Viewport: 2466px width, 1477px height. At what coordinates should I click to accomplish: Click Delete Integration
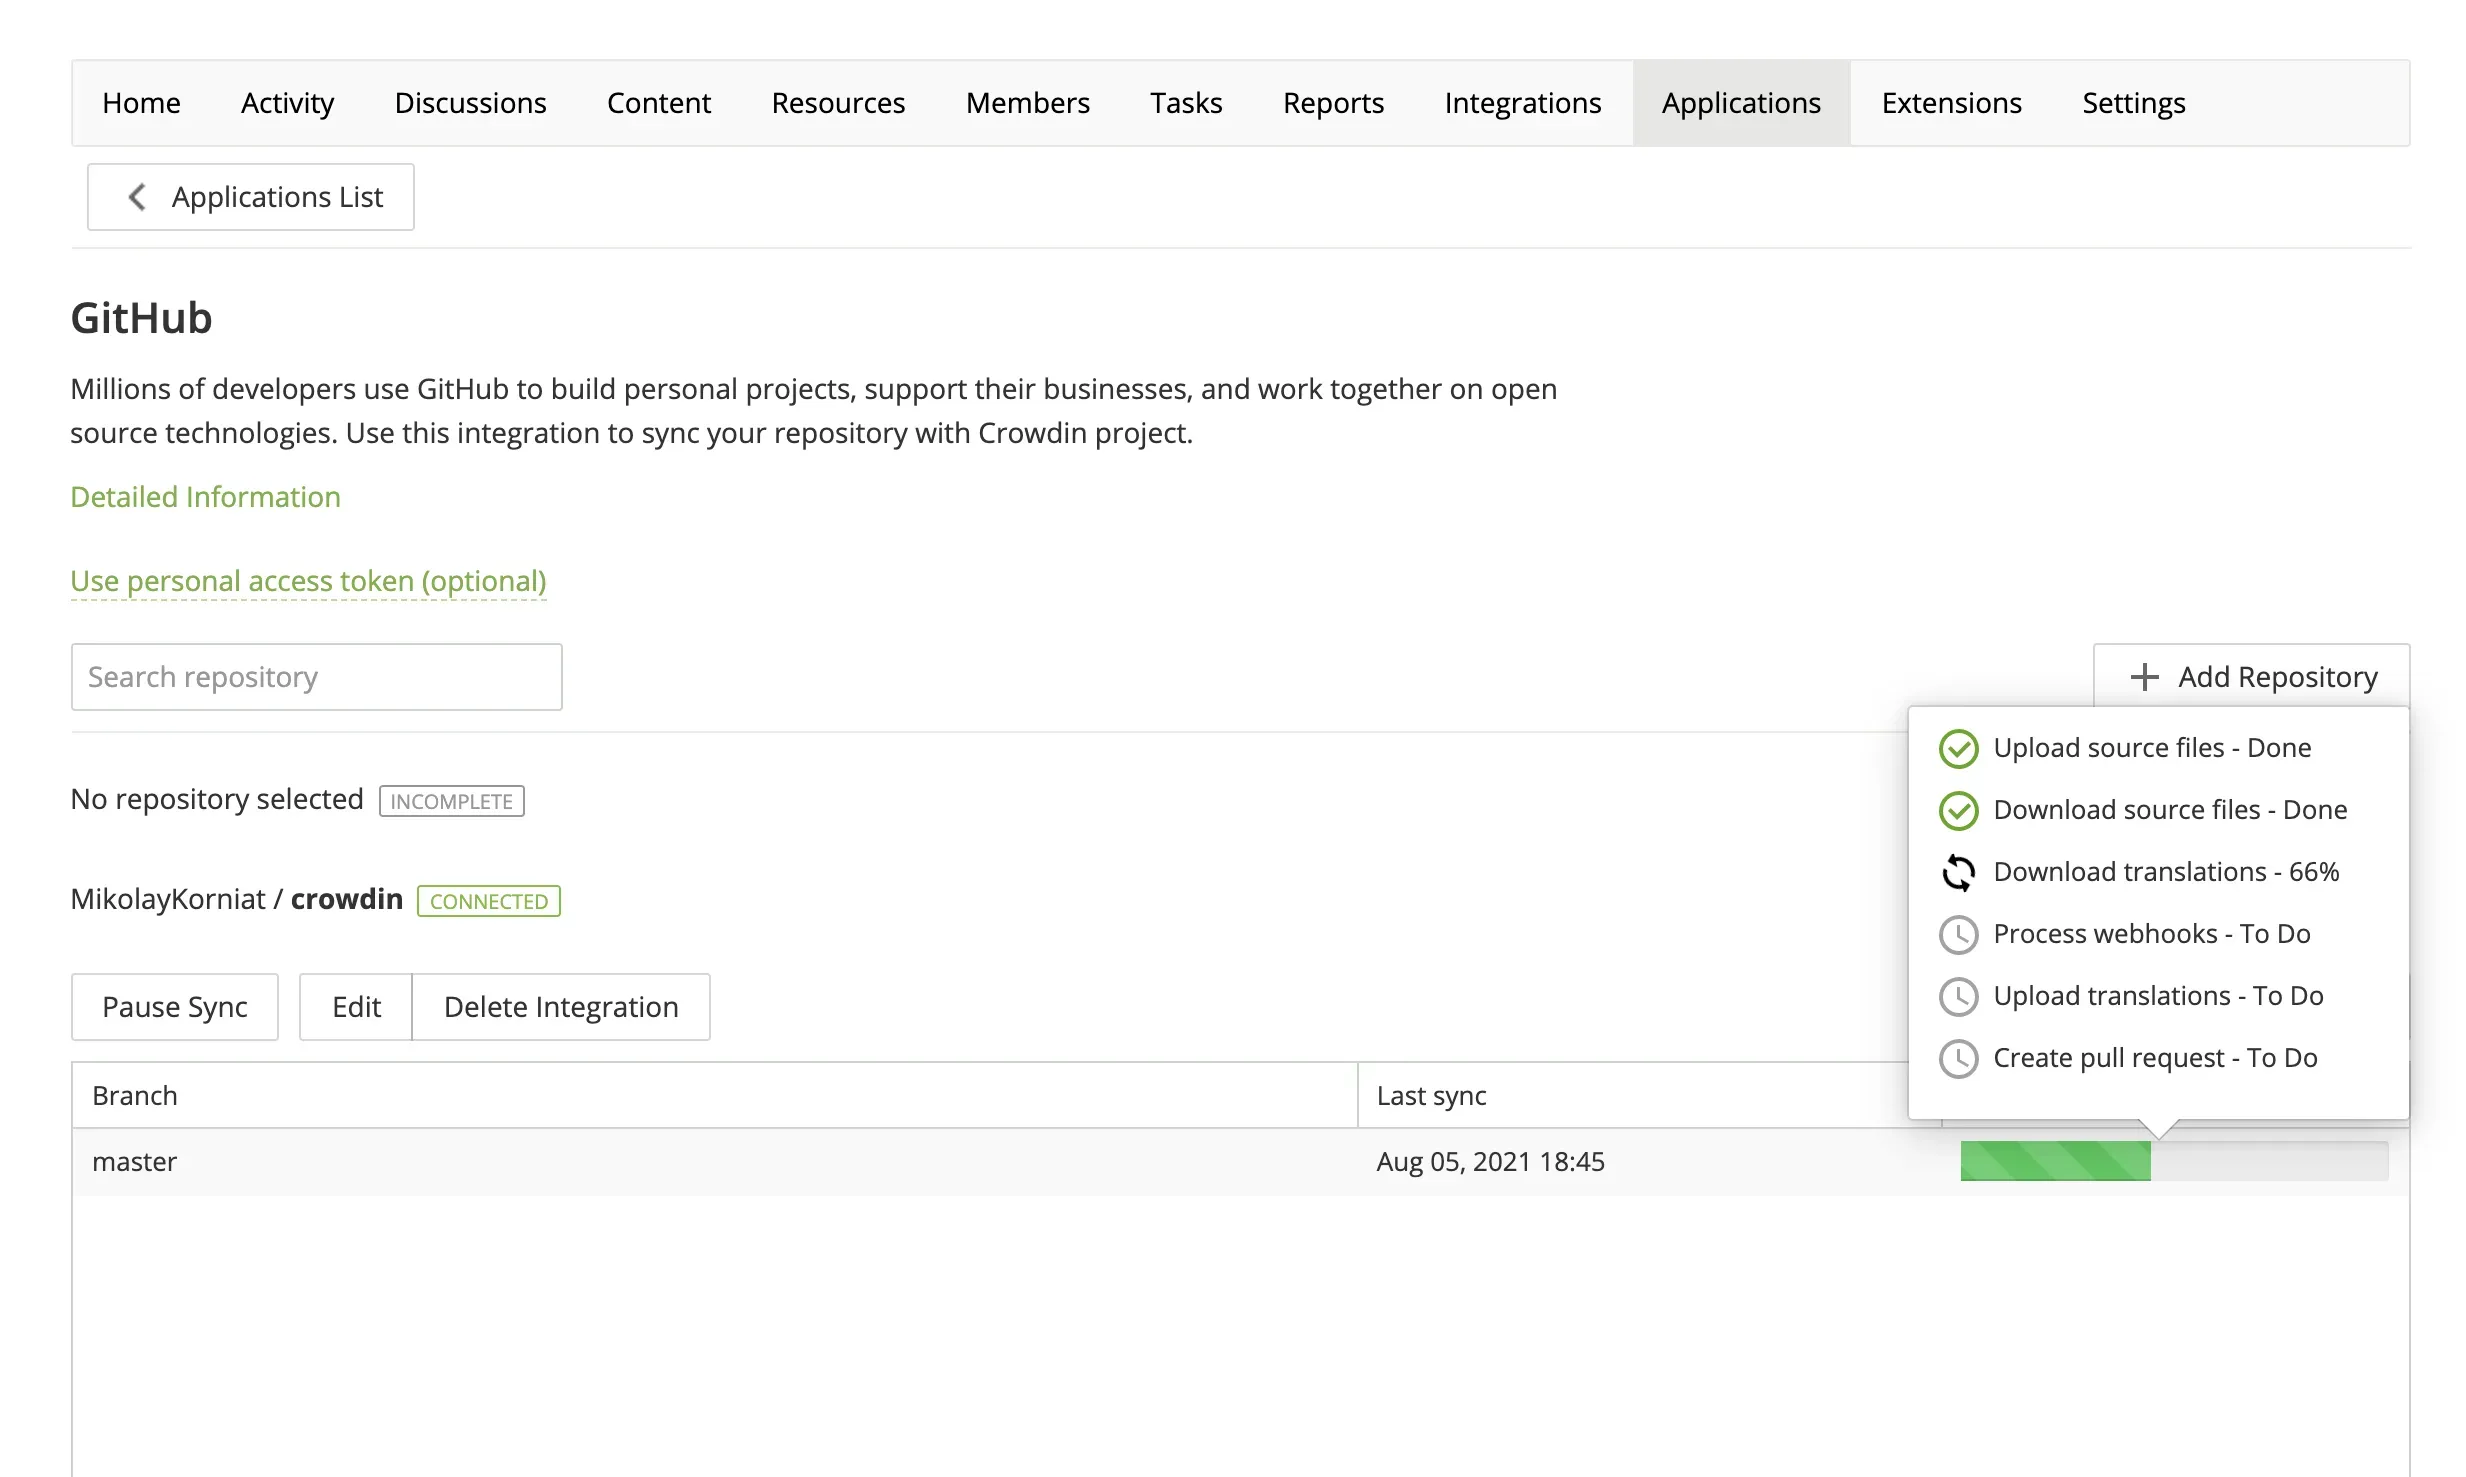561,1007
